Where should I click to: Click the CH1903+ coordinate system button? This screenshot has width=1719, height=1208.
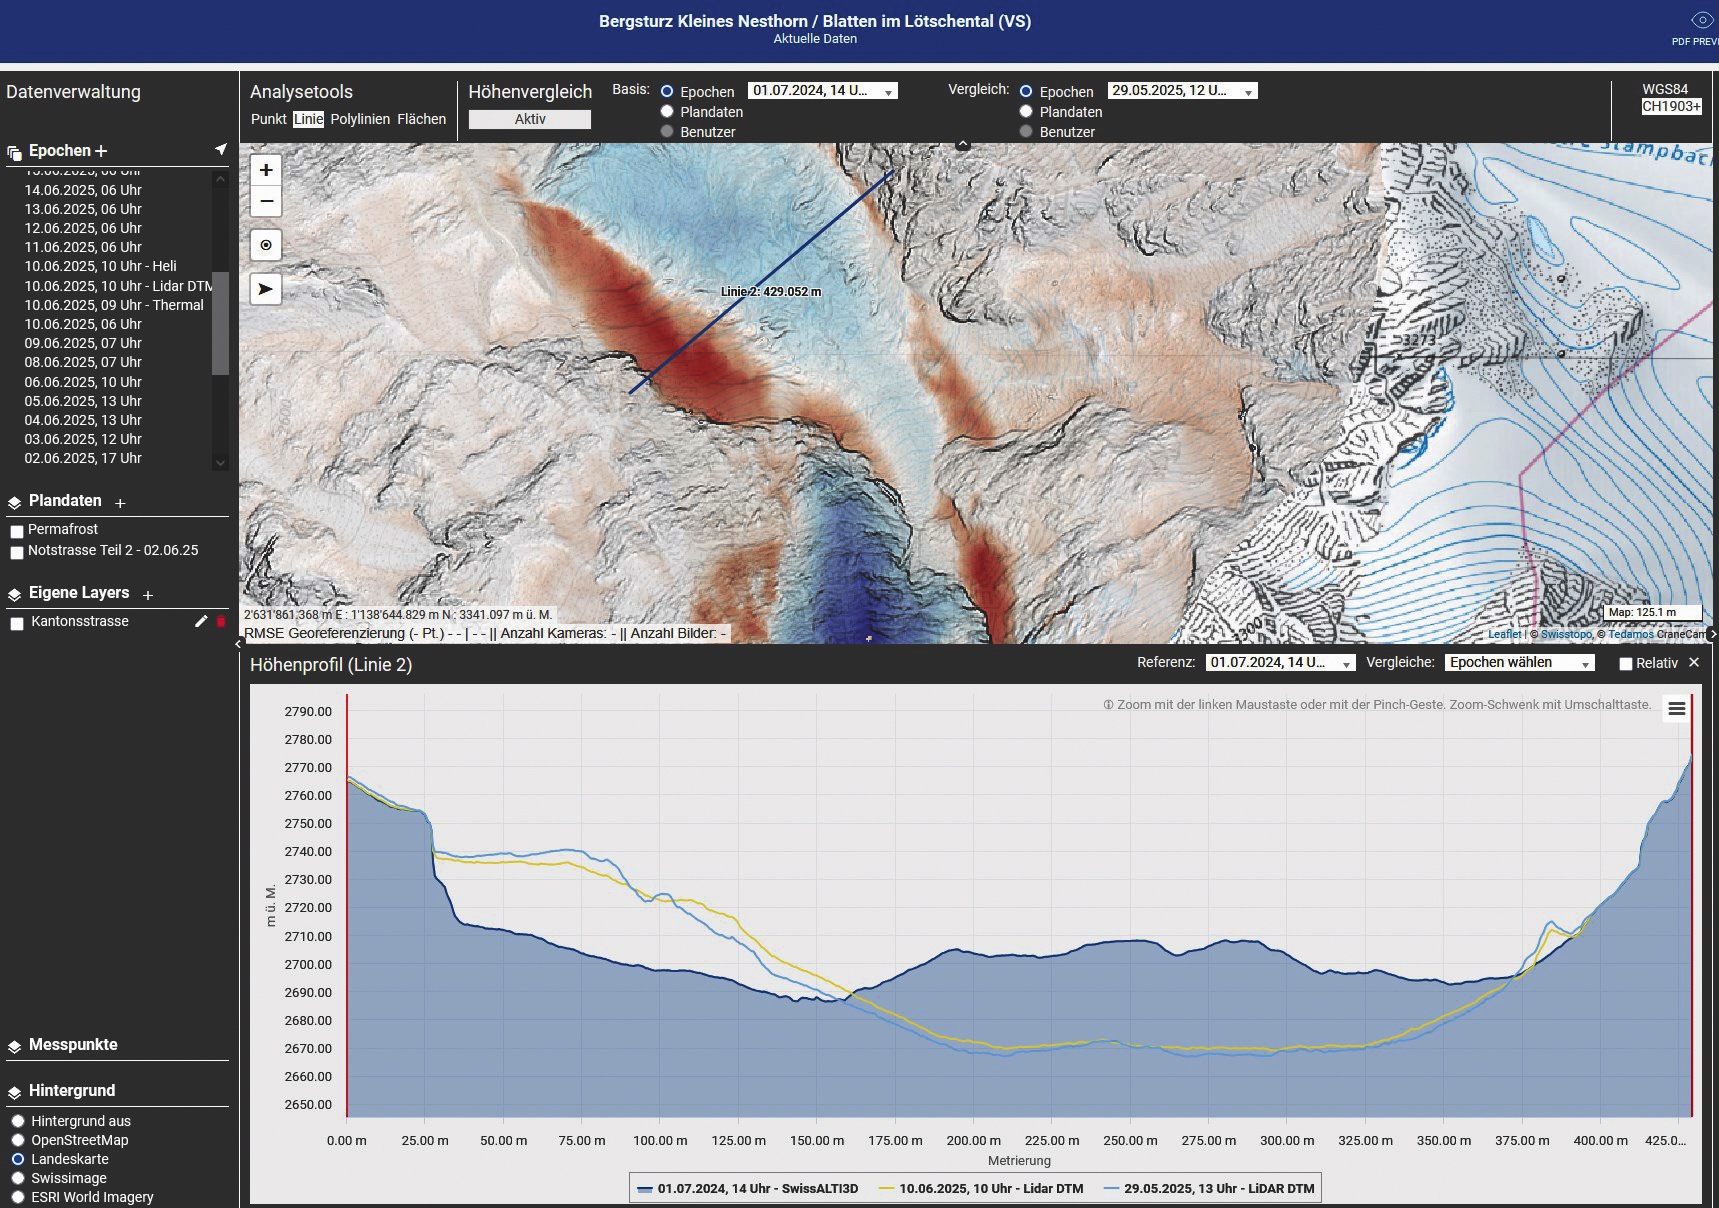[1674, 105]
